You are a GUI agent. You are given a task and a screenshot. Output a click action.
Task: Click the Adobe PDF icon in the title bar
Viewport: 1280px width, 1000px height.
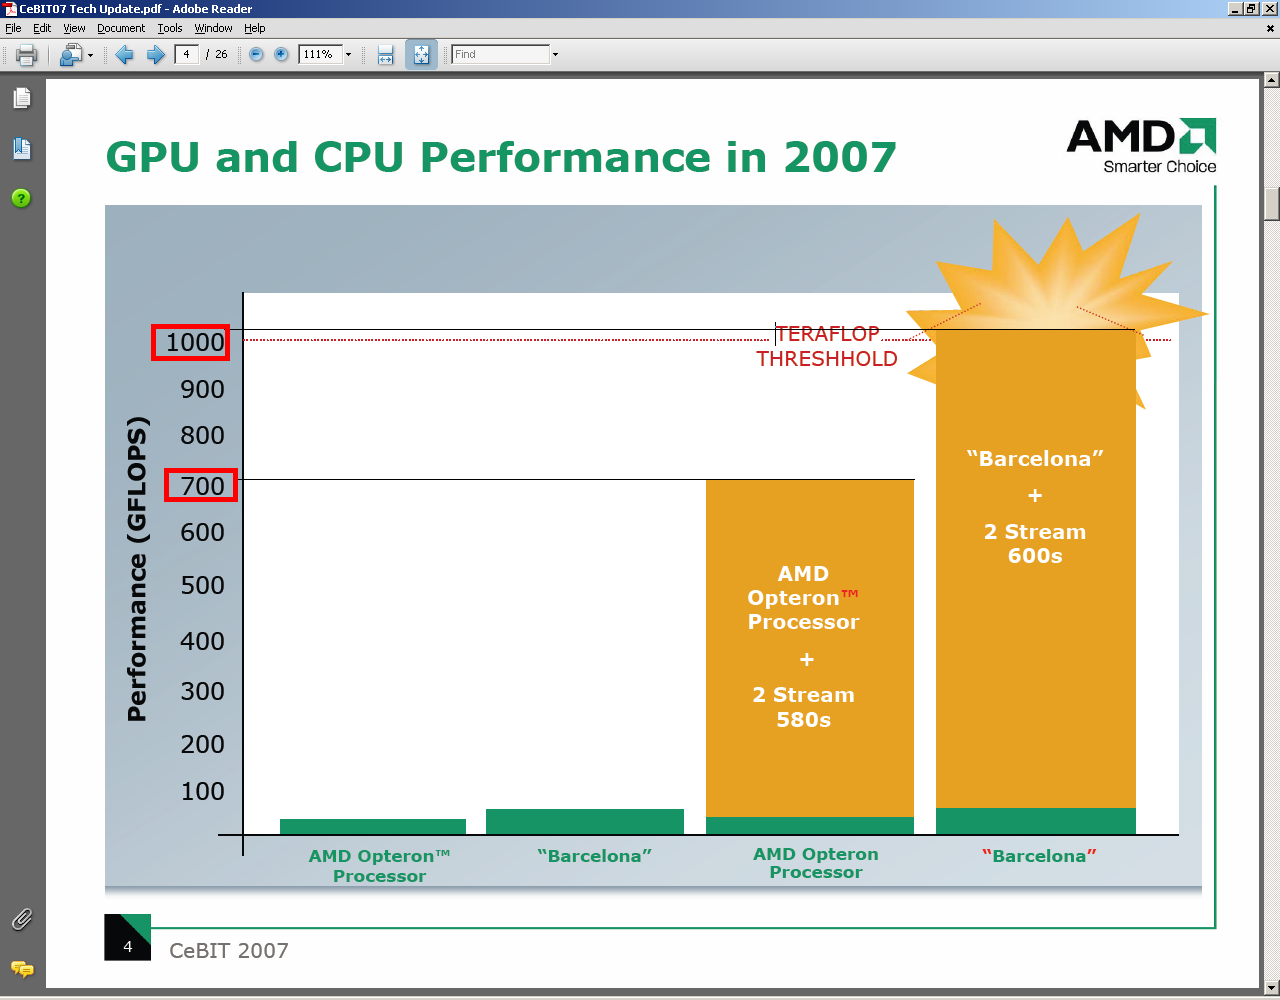point(10,9)
